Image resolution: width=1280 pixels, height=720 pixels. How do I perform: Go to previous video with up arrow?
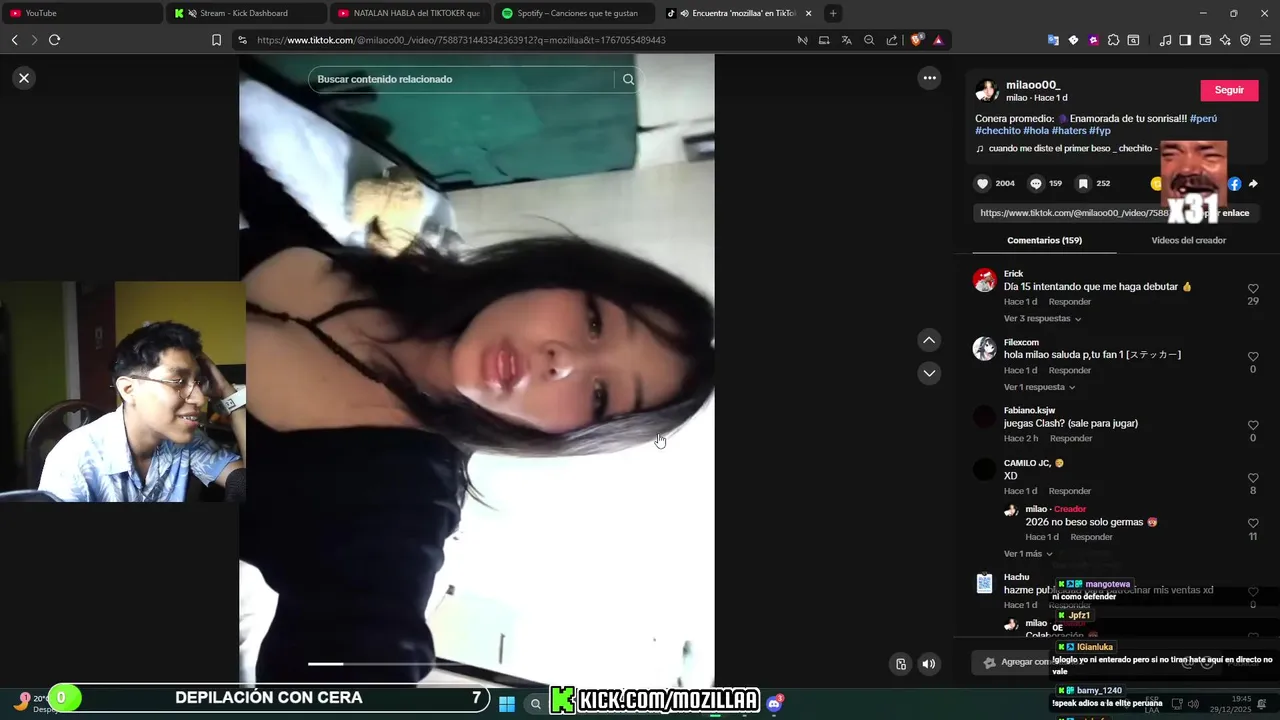tap(929, 340)
